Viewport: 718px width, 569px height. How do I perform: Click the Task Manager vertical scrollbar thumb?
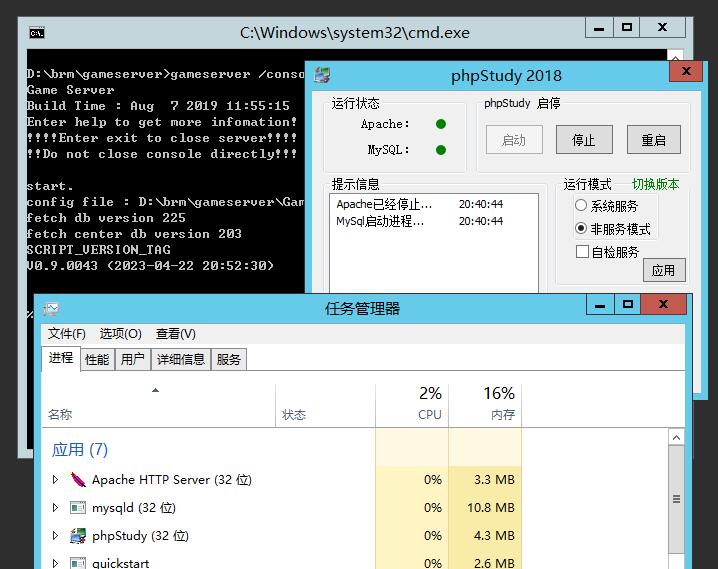pyautogui.click(x=676, y=499)
